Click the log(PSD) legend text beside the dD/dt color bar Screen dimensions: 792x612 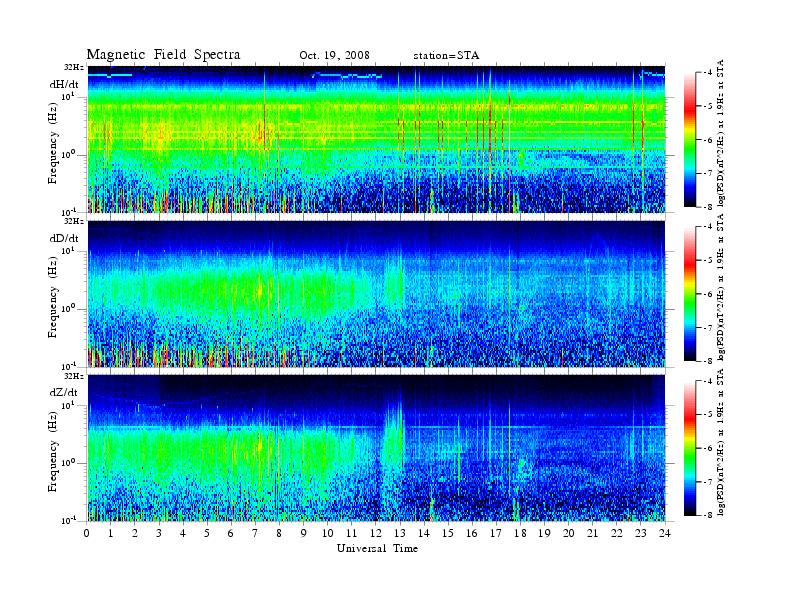point(721,287)
